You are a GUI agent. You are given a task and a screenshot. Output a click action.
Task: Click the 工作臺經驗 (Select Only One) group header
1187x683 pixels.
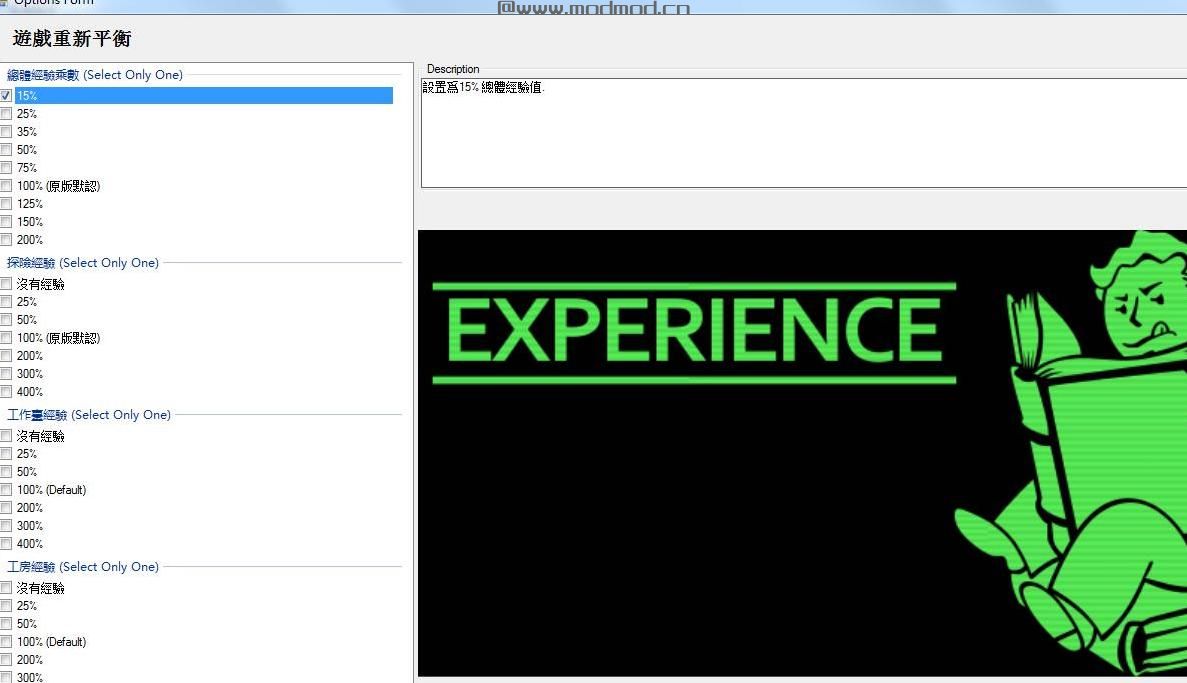pos(89,415)
